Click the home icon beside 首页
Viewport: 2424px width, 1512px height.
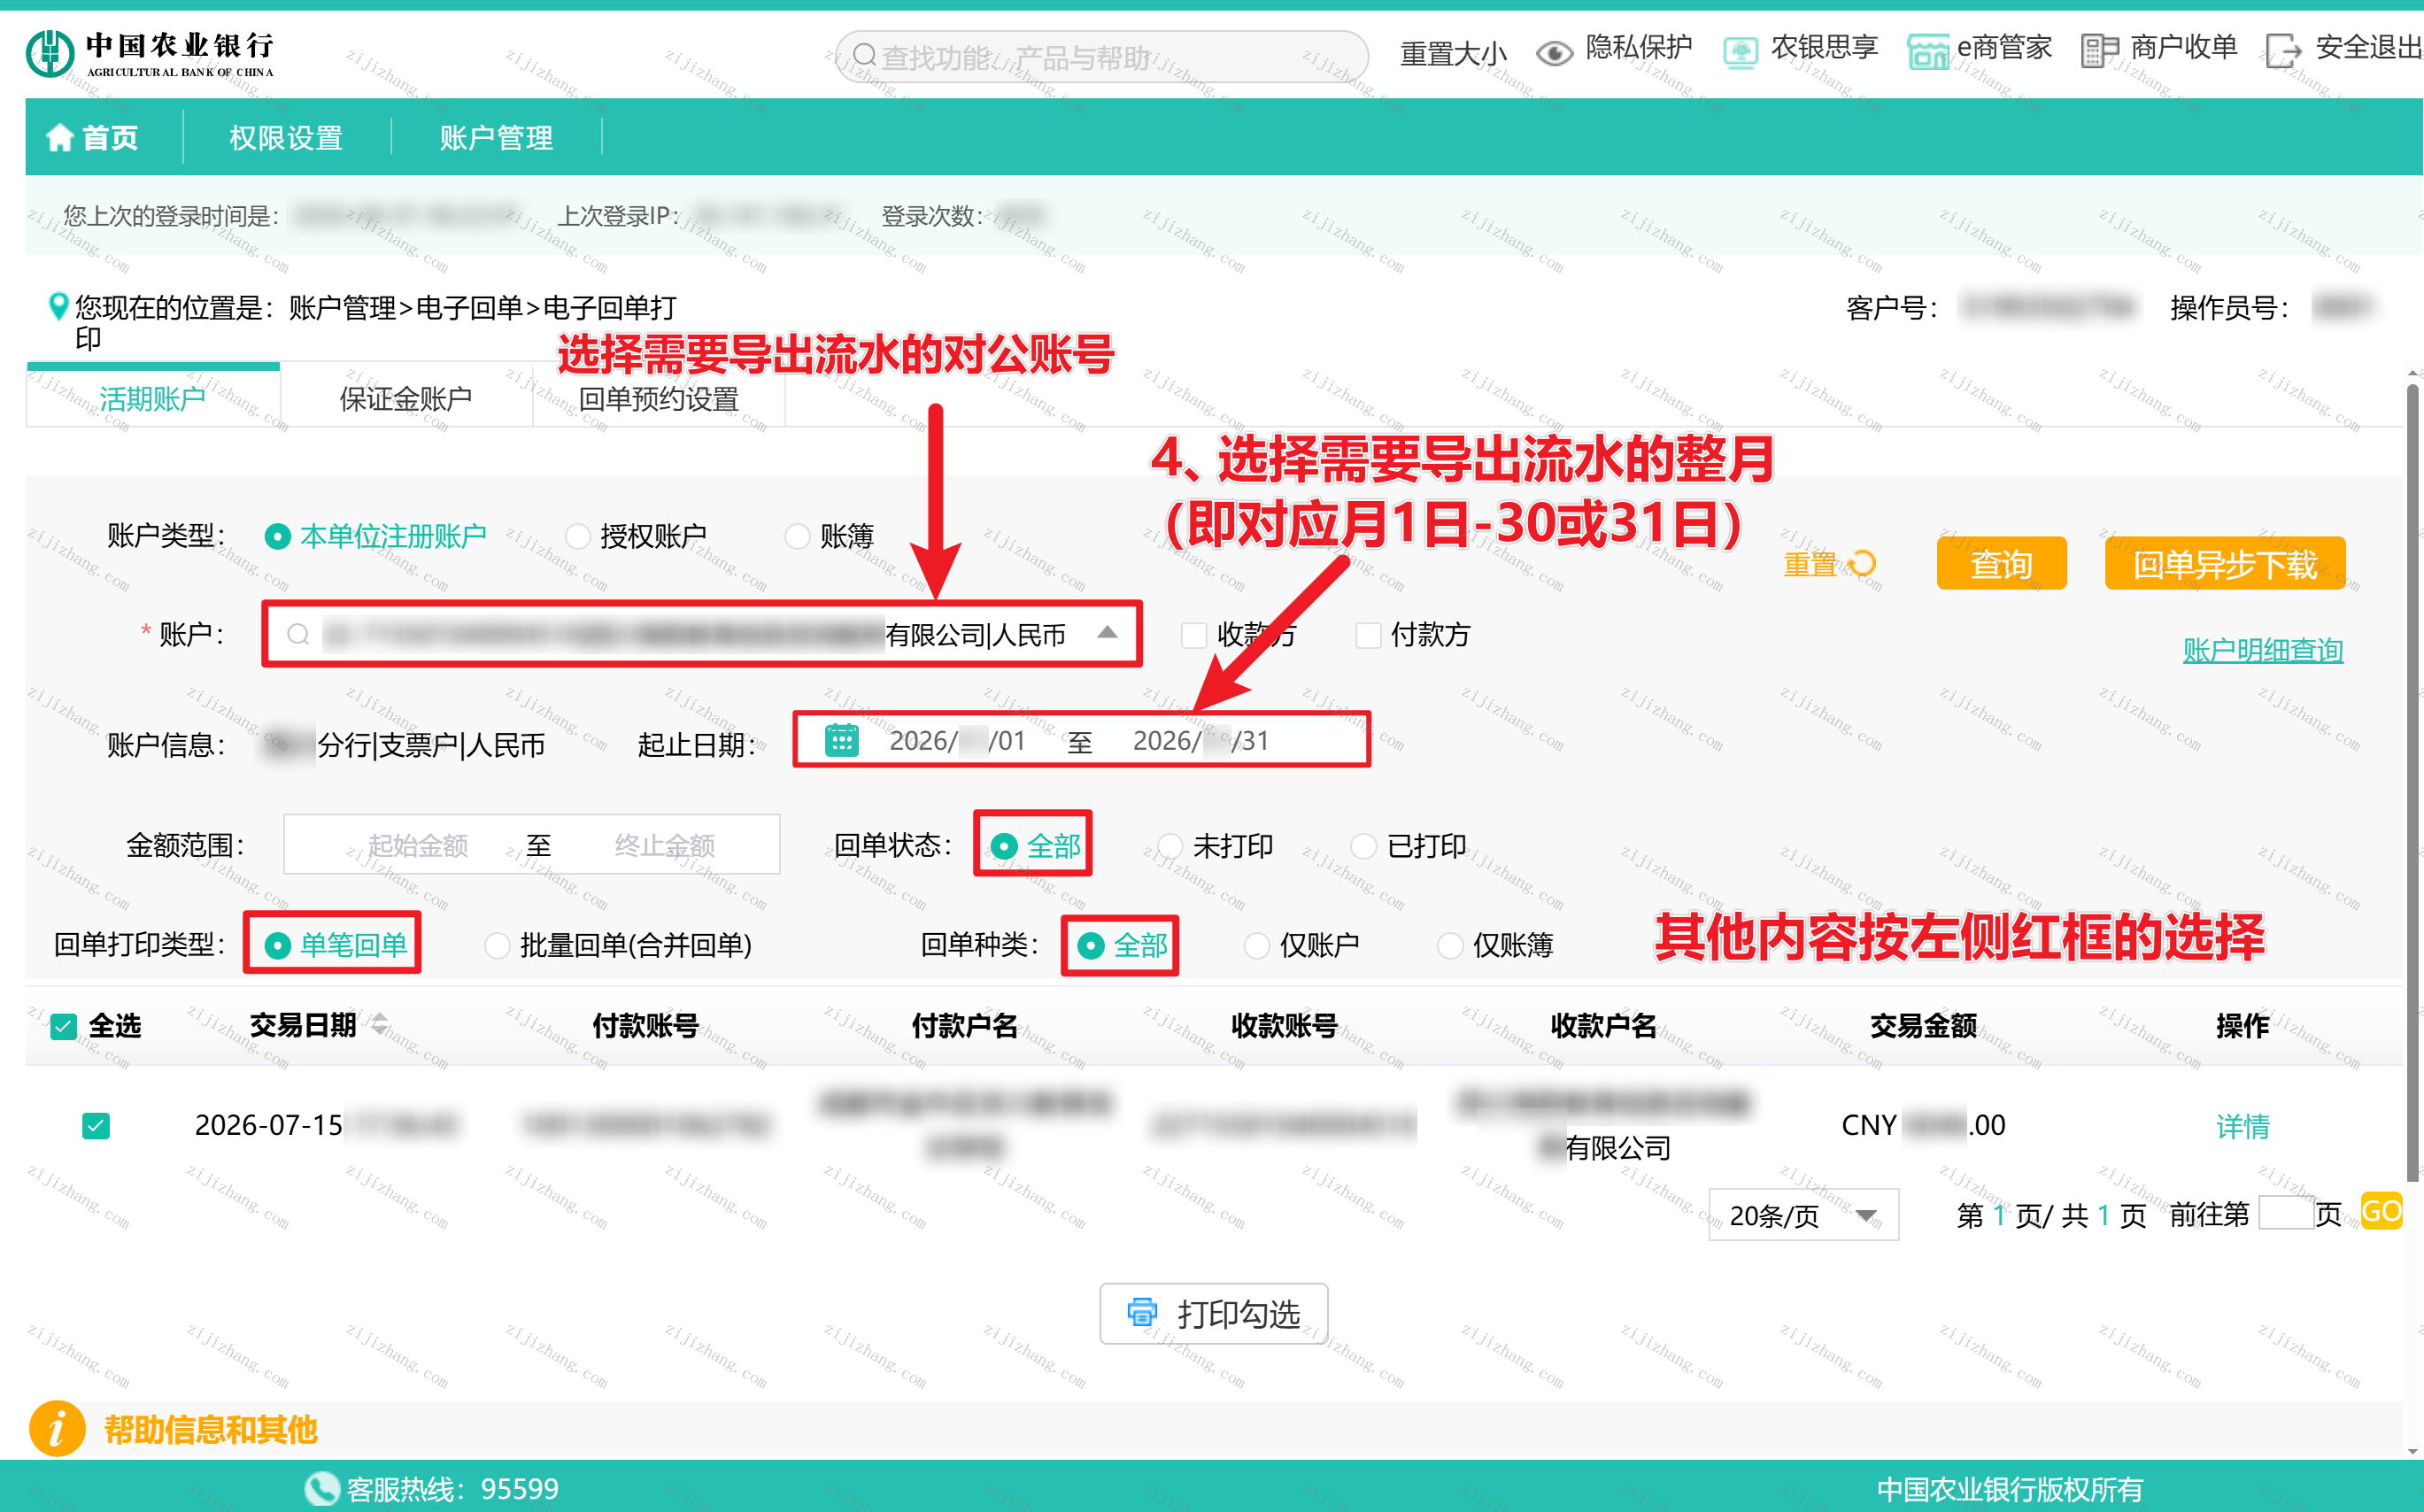60,137
